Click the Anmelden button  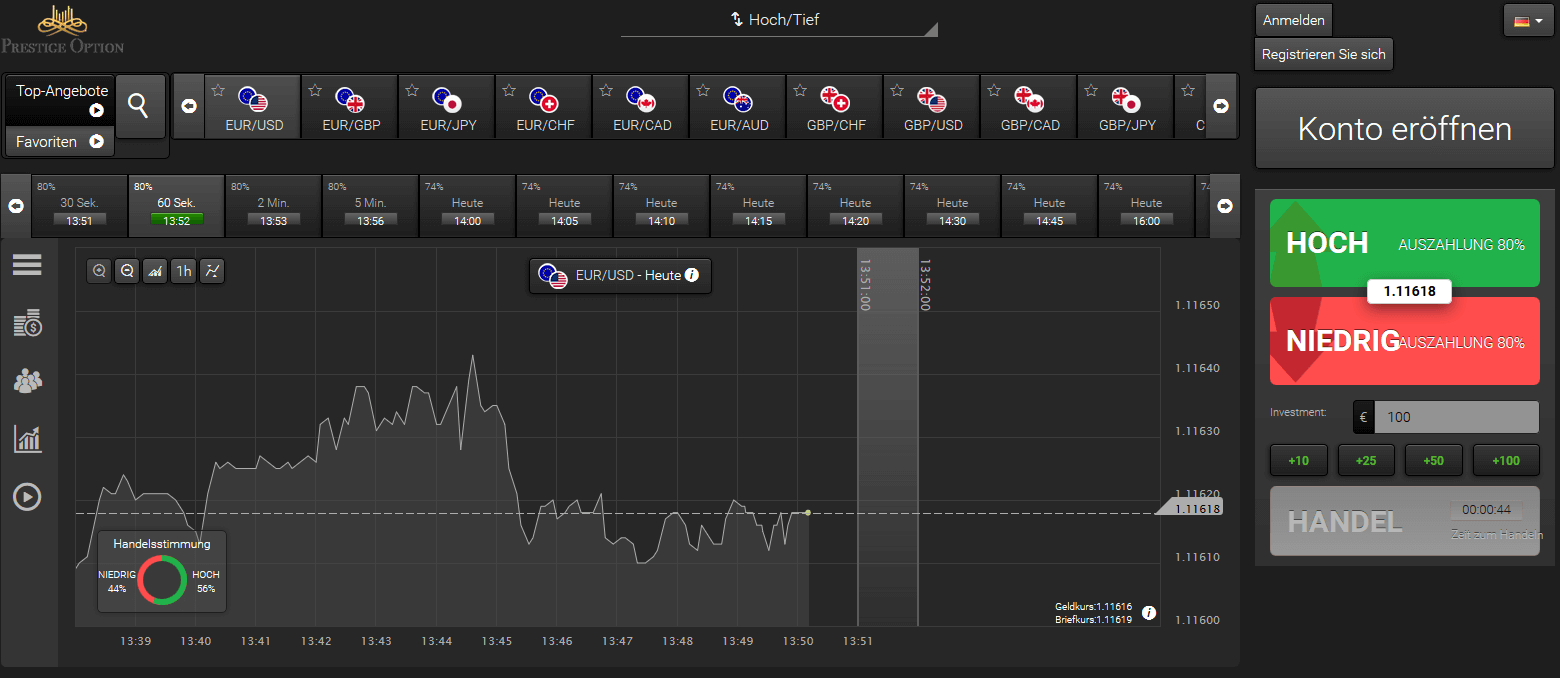click(x=1294, y=20)
